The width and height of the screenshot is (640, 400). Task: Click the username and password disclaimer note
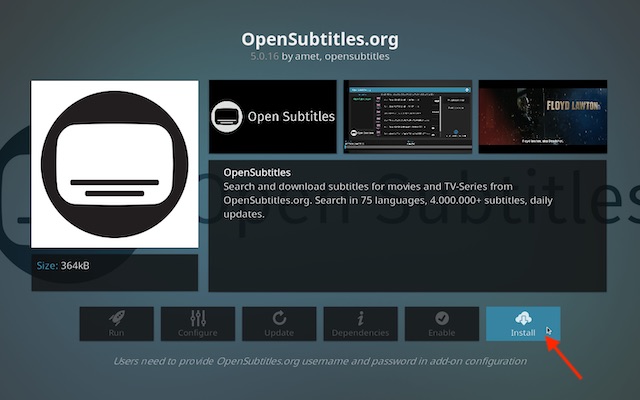[320, 361]
